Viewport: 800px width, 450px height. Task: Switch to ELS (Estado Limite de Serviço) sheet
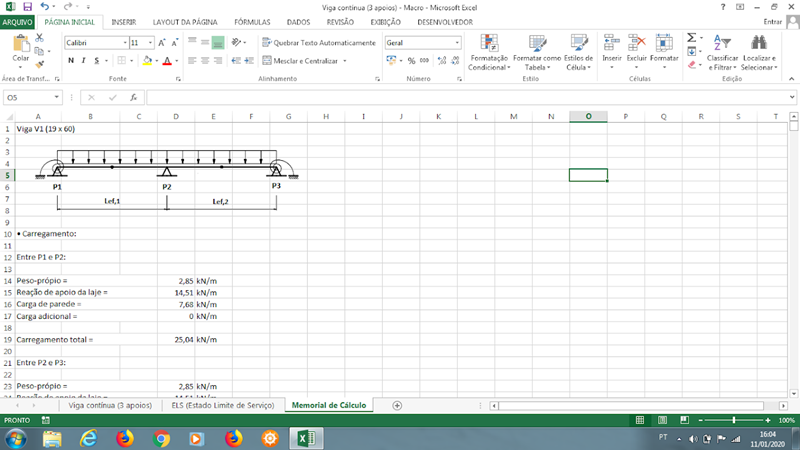[x=220, y=405]
